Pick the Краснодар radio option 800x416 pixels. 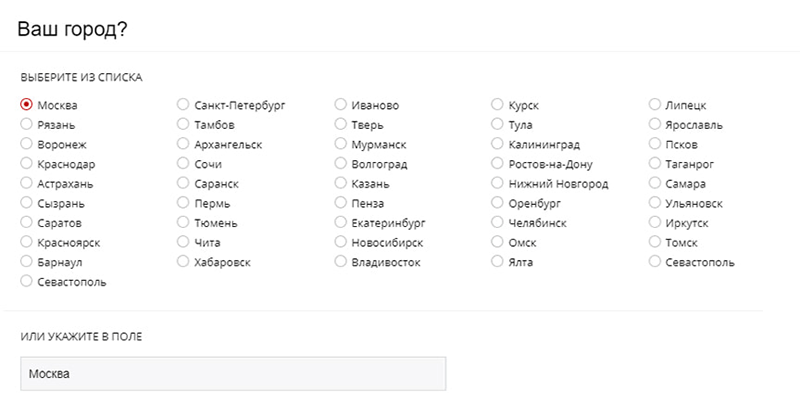pos(26,163)
